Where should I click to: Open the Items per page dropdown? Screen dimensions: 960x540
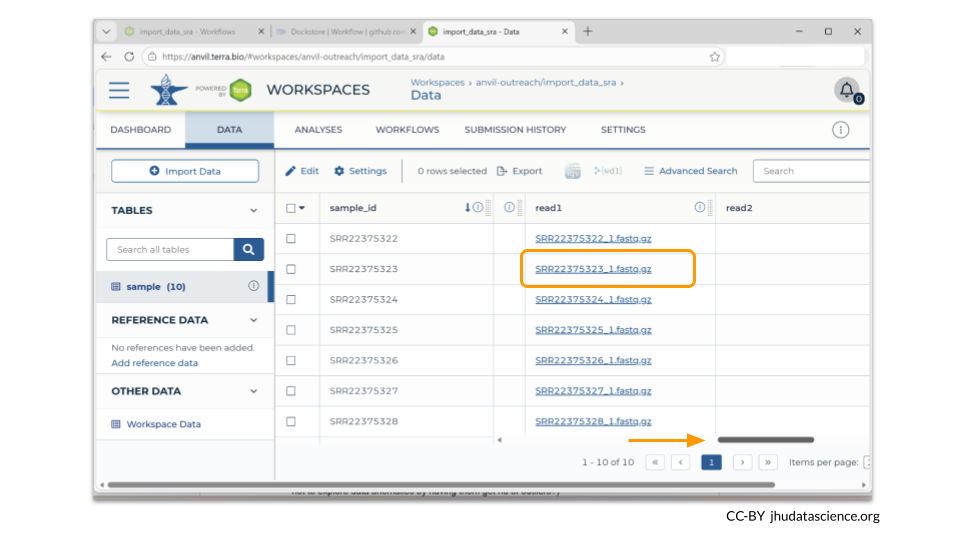pyautogui.click(x=866, y=462)
